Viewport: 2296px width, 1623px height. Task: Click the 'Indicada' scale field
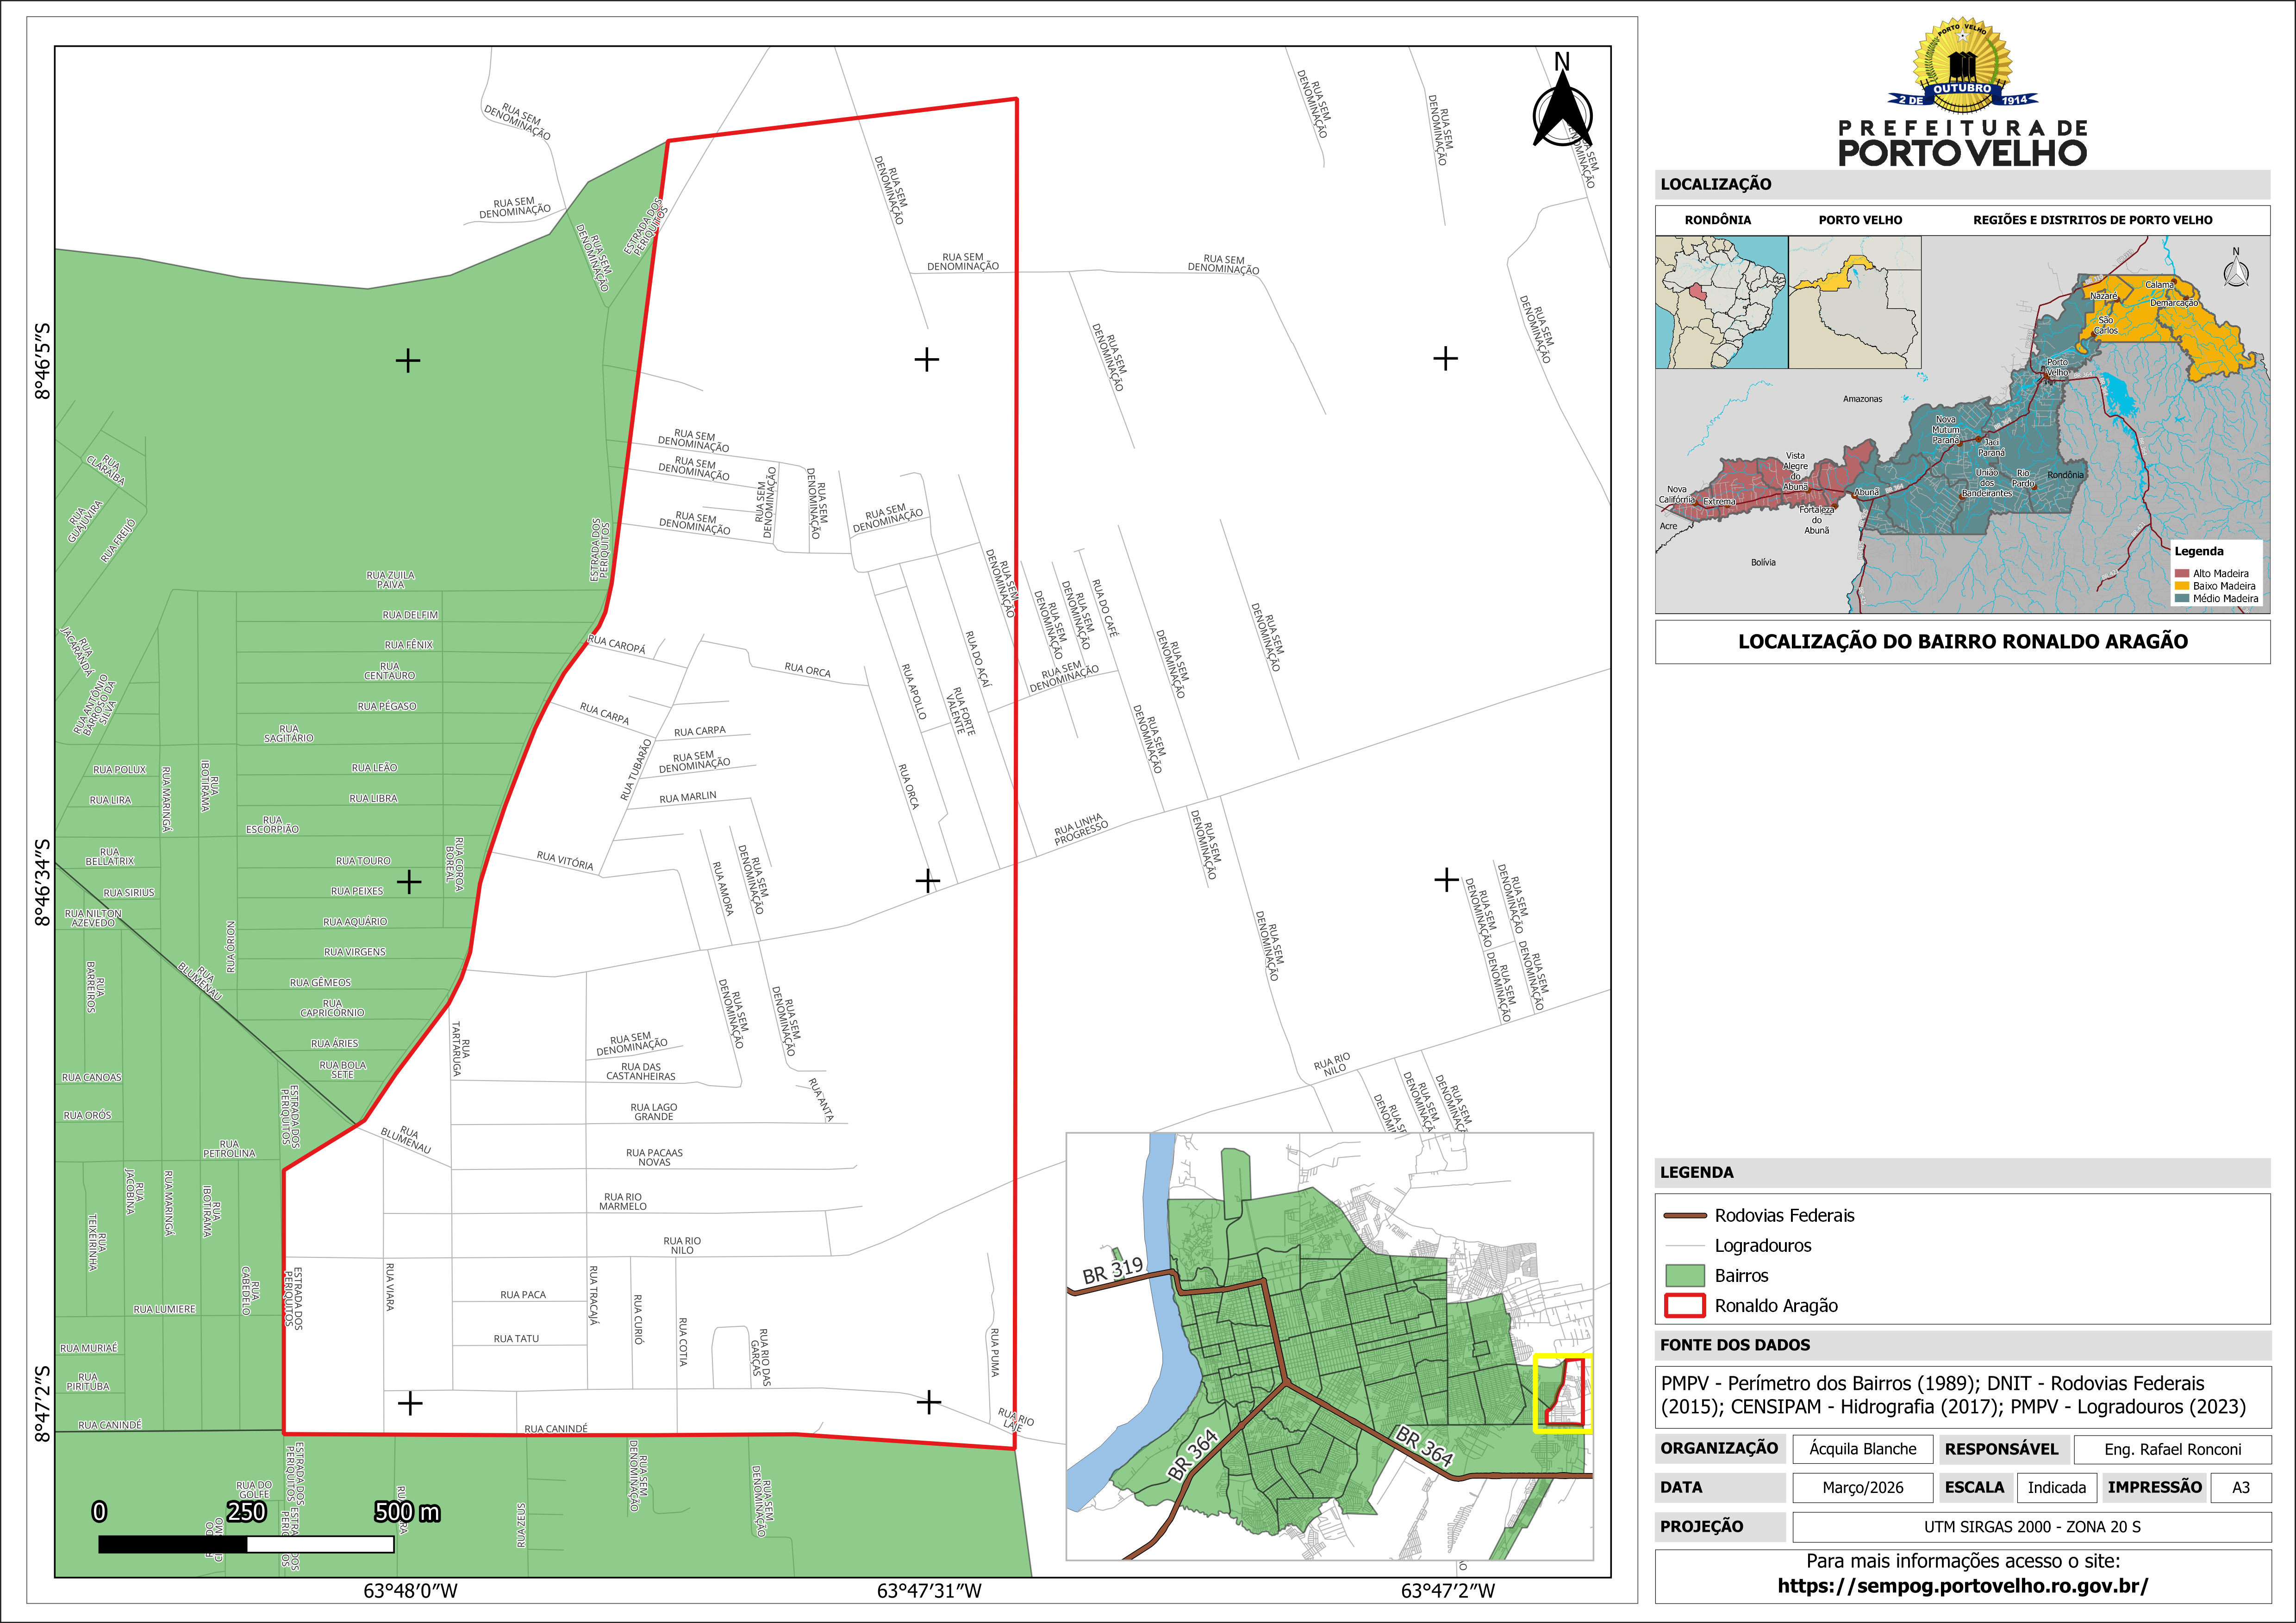tap(2056, 1488)
